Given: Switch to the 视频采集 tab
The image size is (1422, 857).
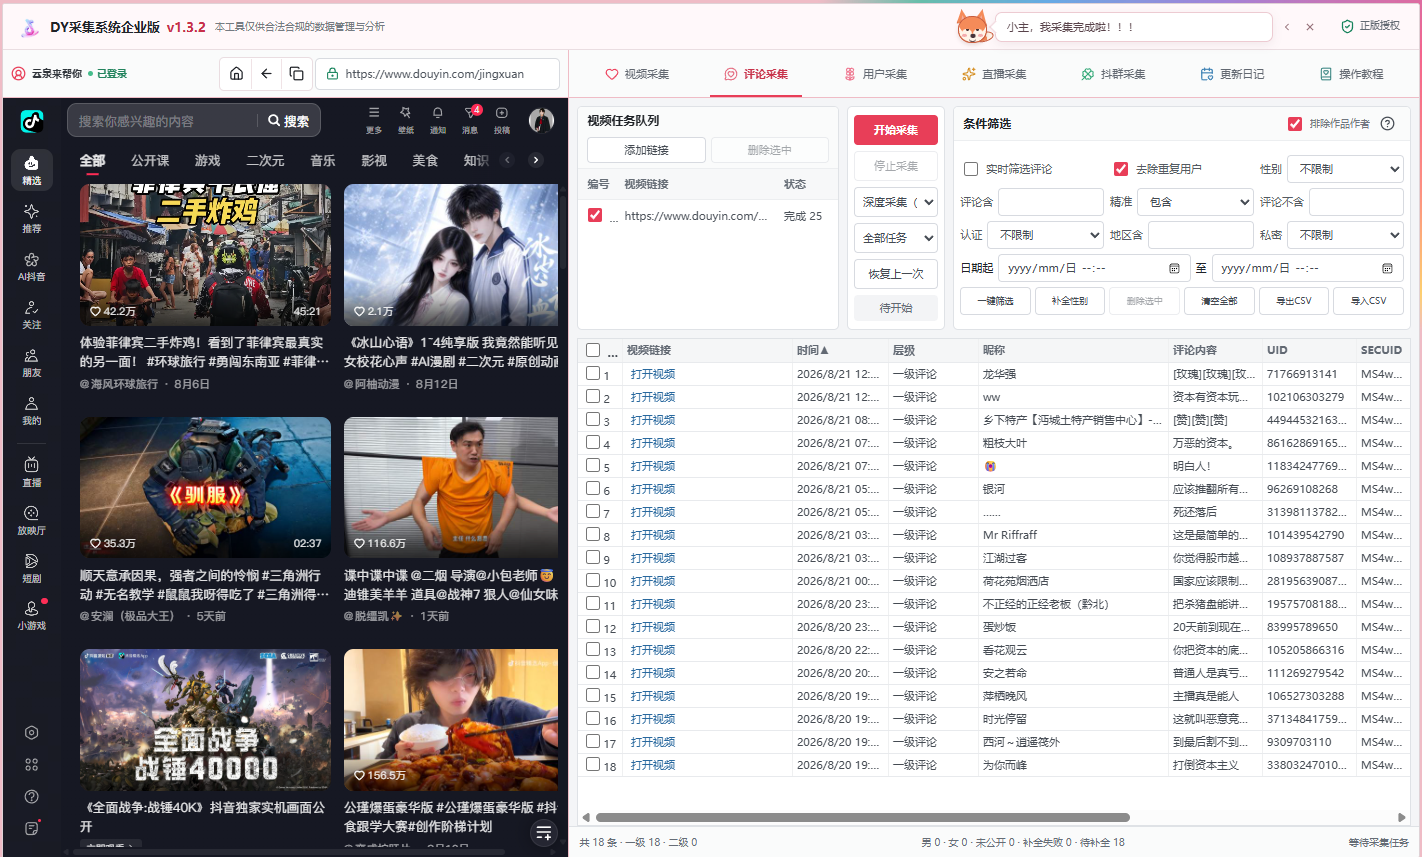Looking at the screenshot, I should [x=638, y=74].
